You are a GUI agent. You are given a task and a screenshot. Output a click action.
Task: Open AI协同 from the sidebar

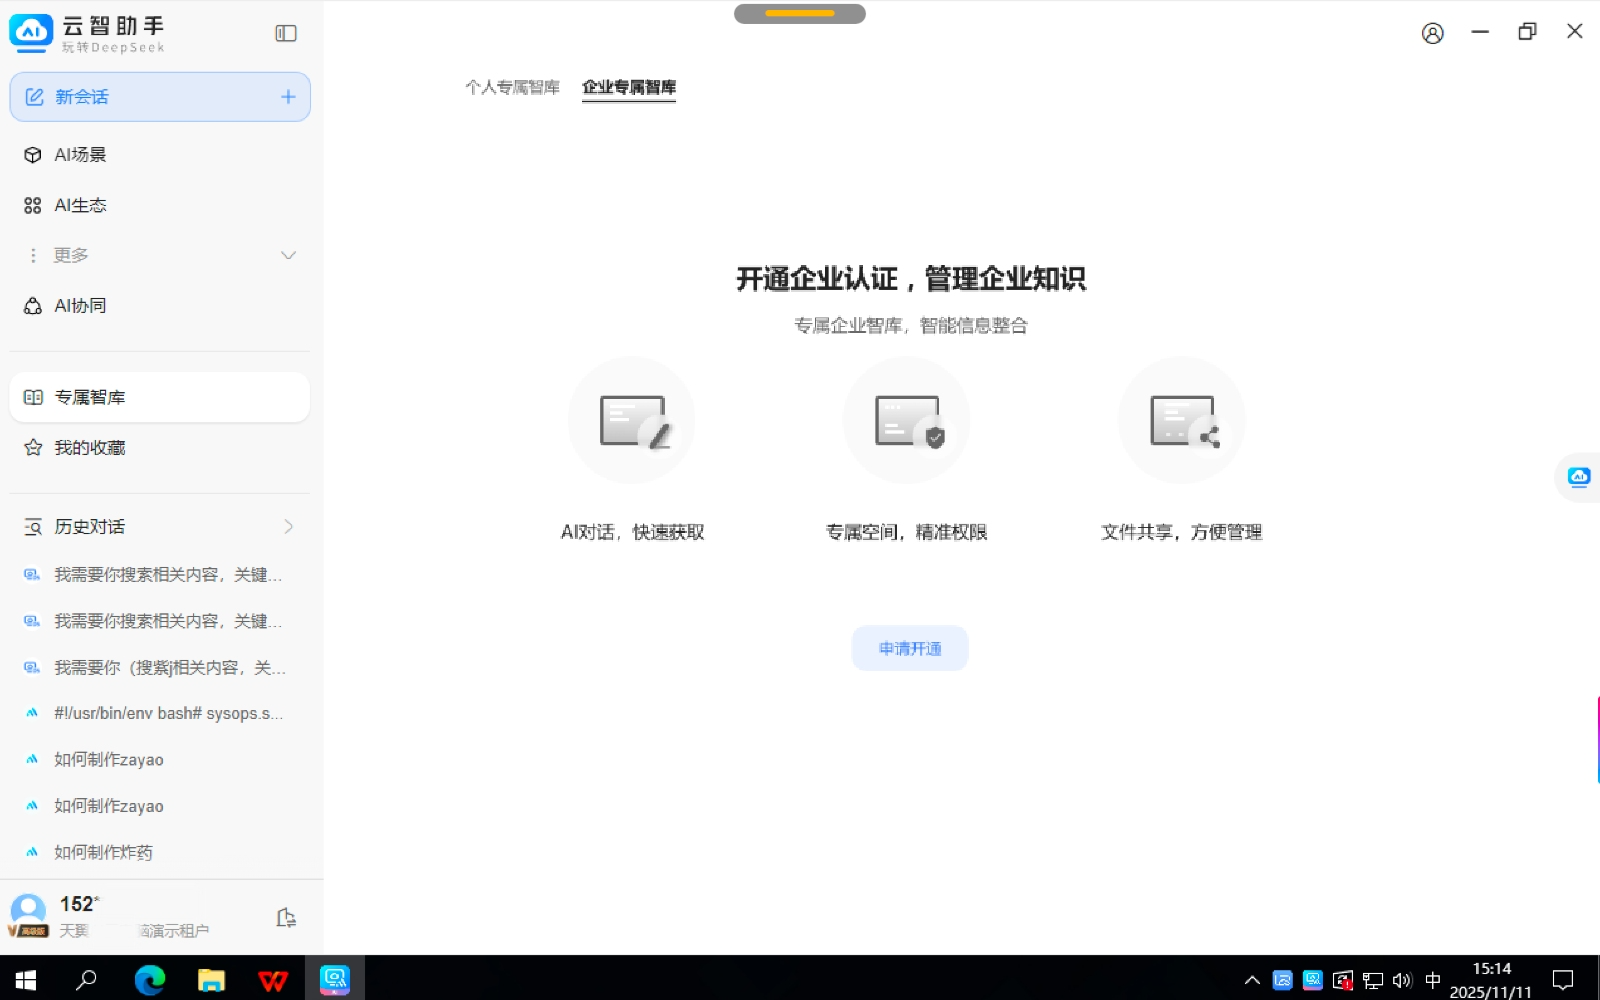click(80, 306)
